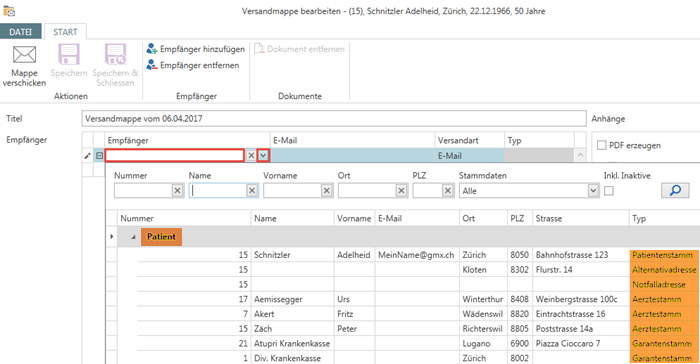Click the Speichern & Schliessen icon
The width and height of the screenshot is (700, 364).
[115, 54]
